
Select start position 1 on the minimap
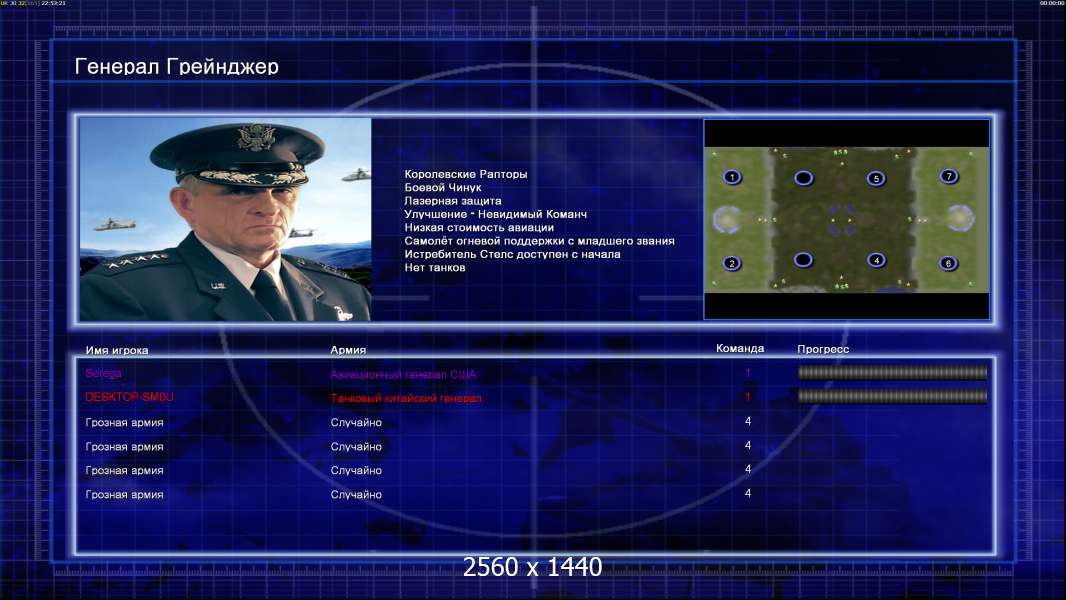coord(732,177)
